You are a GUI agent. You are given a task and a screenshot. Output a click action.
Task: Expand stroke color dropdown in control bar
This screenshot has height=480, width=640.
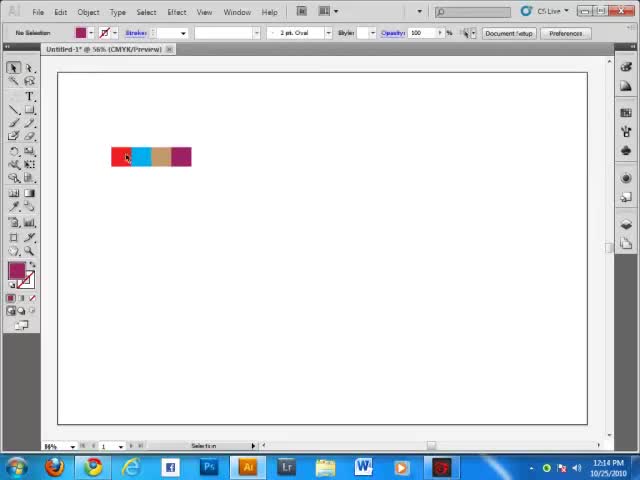[115, 33]
